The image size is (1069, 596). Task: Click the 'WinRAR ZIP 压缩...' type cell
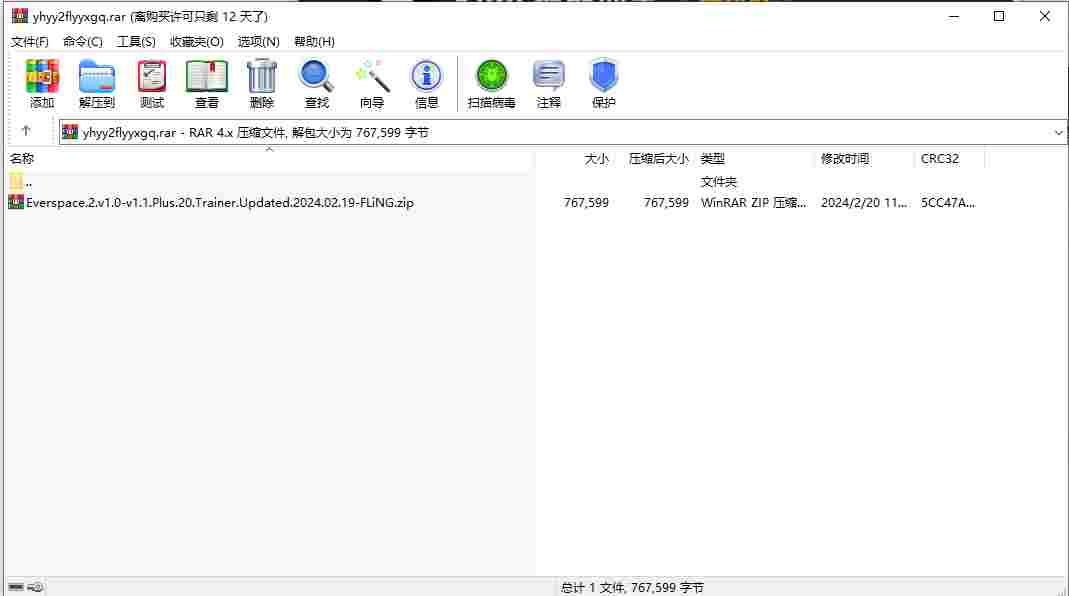753,203
